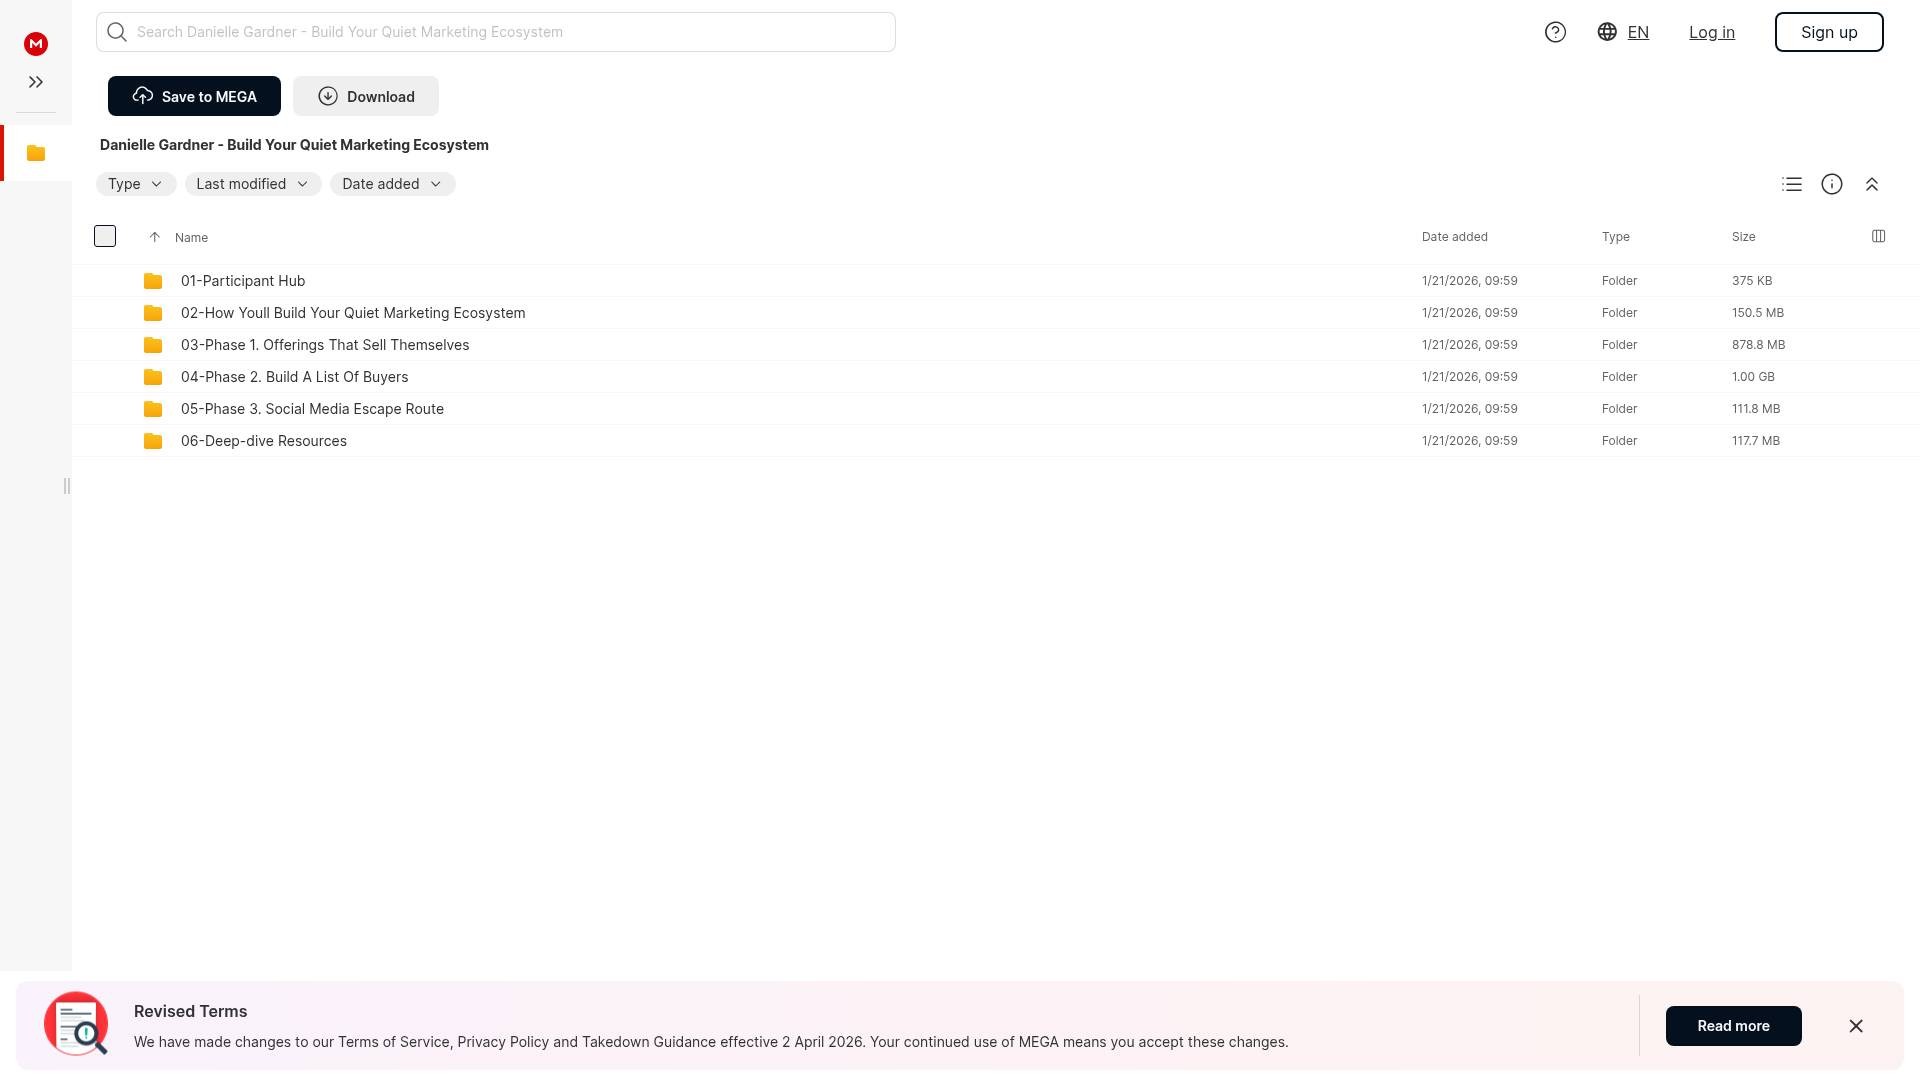Click the help question mark icon
This screenshot has width=1920, height=1080.
(1555, 32)
